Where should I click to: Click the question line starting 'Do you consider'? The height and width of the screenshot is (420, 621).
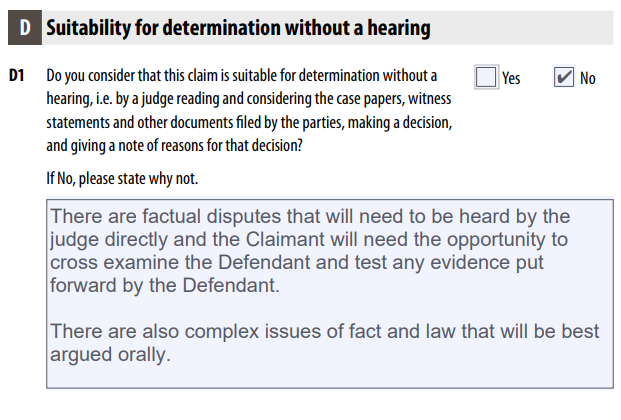(x=242, y=75)
